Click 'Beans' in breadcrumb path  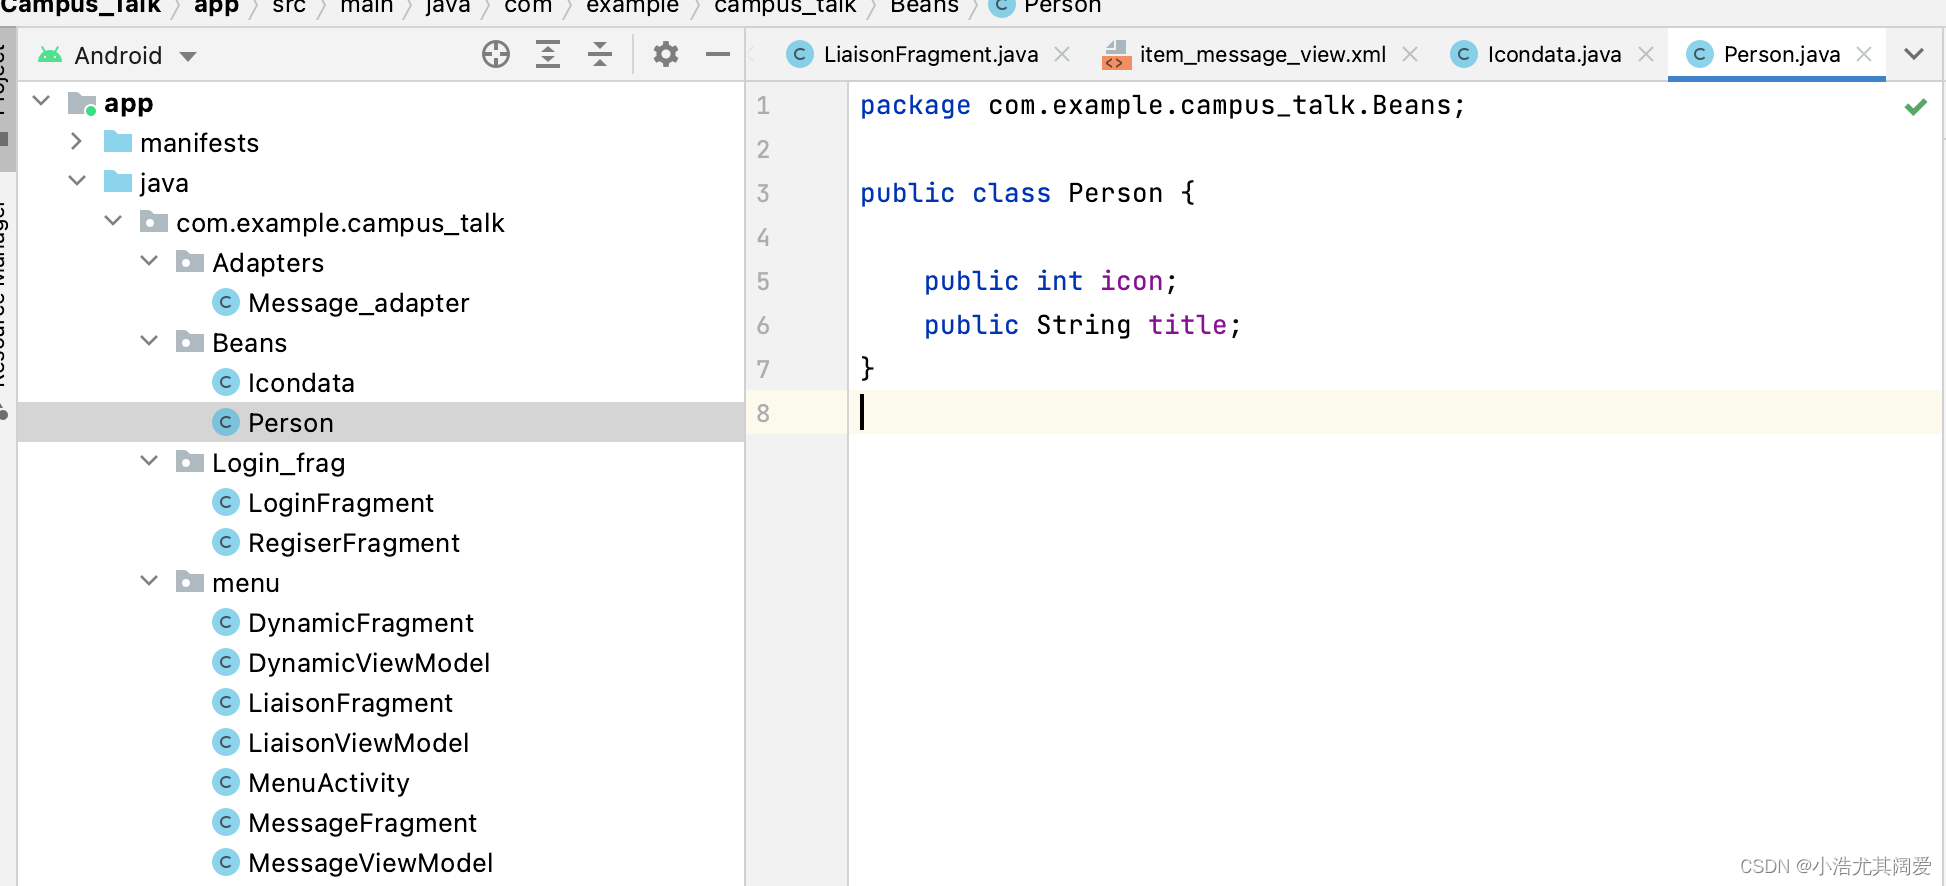tap(925, 7)
